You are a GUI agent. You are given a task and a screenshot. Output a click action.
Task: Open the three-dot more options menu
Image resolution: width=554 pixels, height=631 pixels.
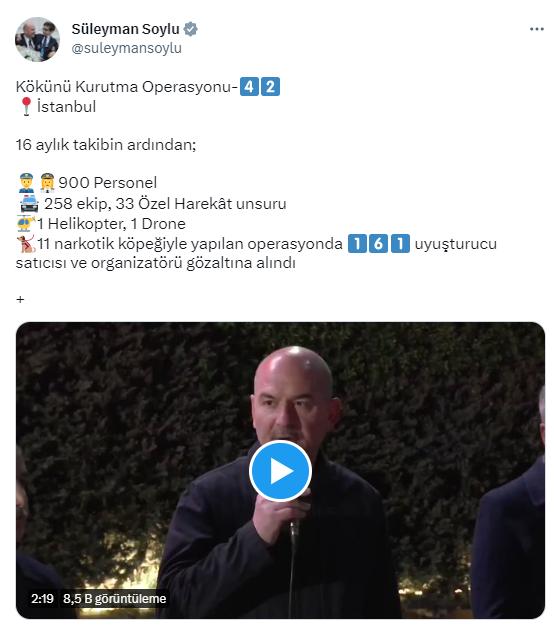tap(536, 29)
